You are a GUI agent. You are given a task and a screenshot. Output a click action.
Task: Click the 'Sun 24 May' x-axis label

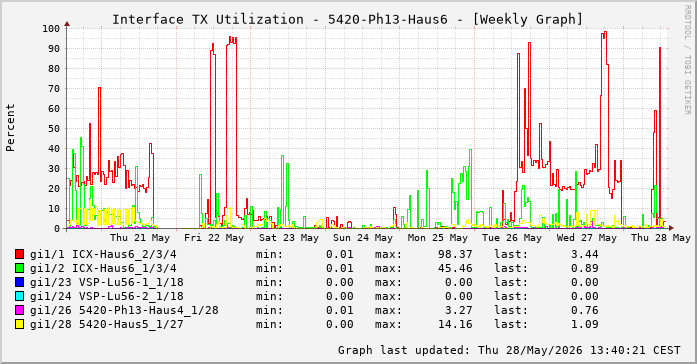pos(363,238)
